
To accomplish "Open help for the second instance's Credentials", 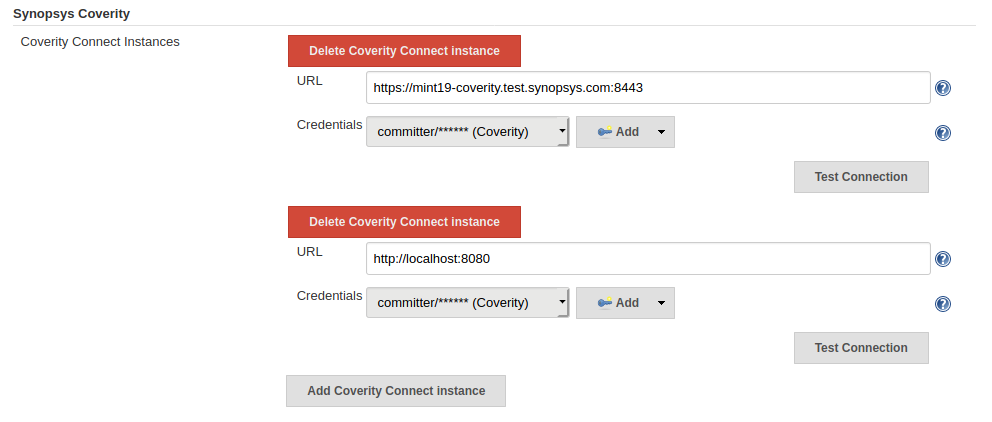I will point(943,304).
